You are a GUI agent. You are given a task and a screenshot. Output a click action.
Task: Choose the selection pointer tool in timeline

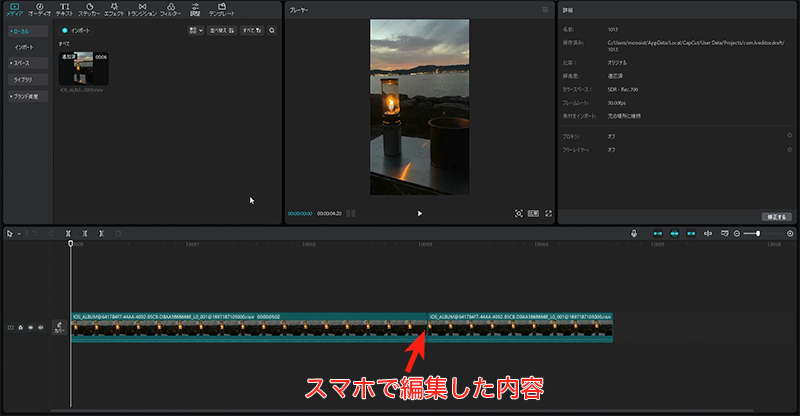click(10, 233)
